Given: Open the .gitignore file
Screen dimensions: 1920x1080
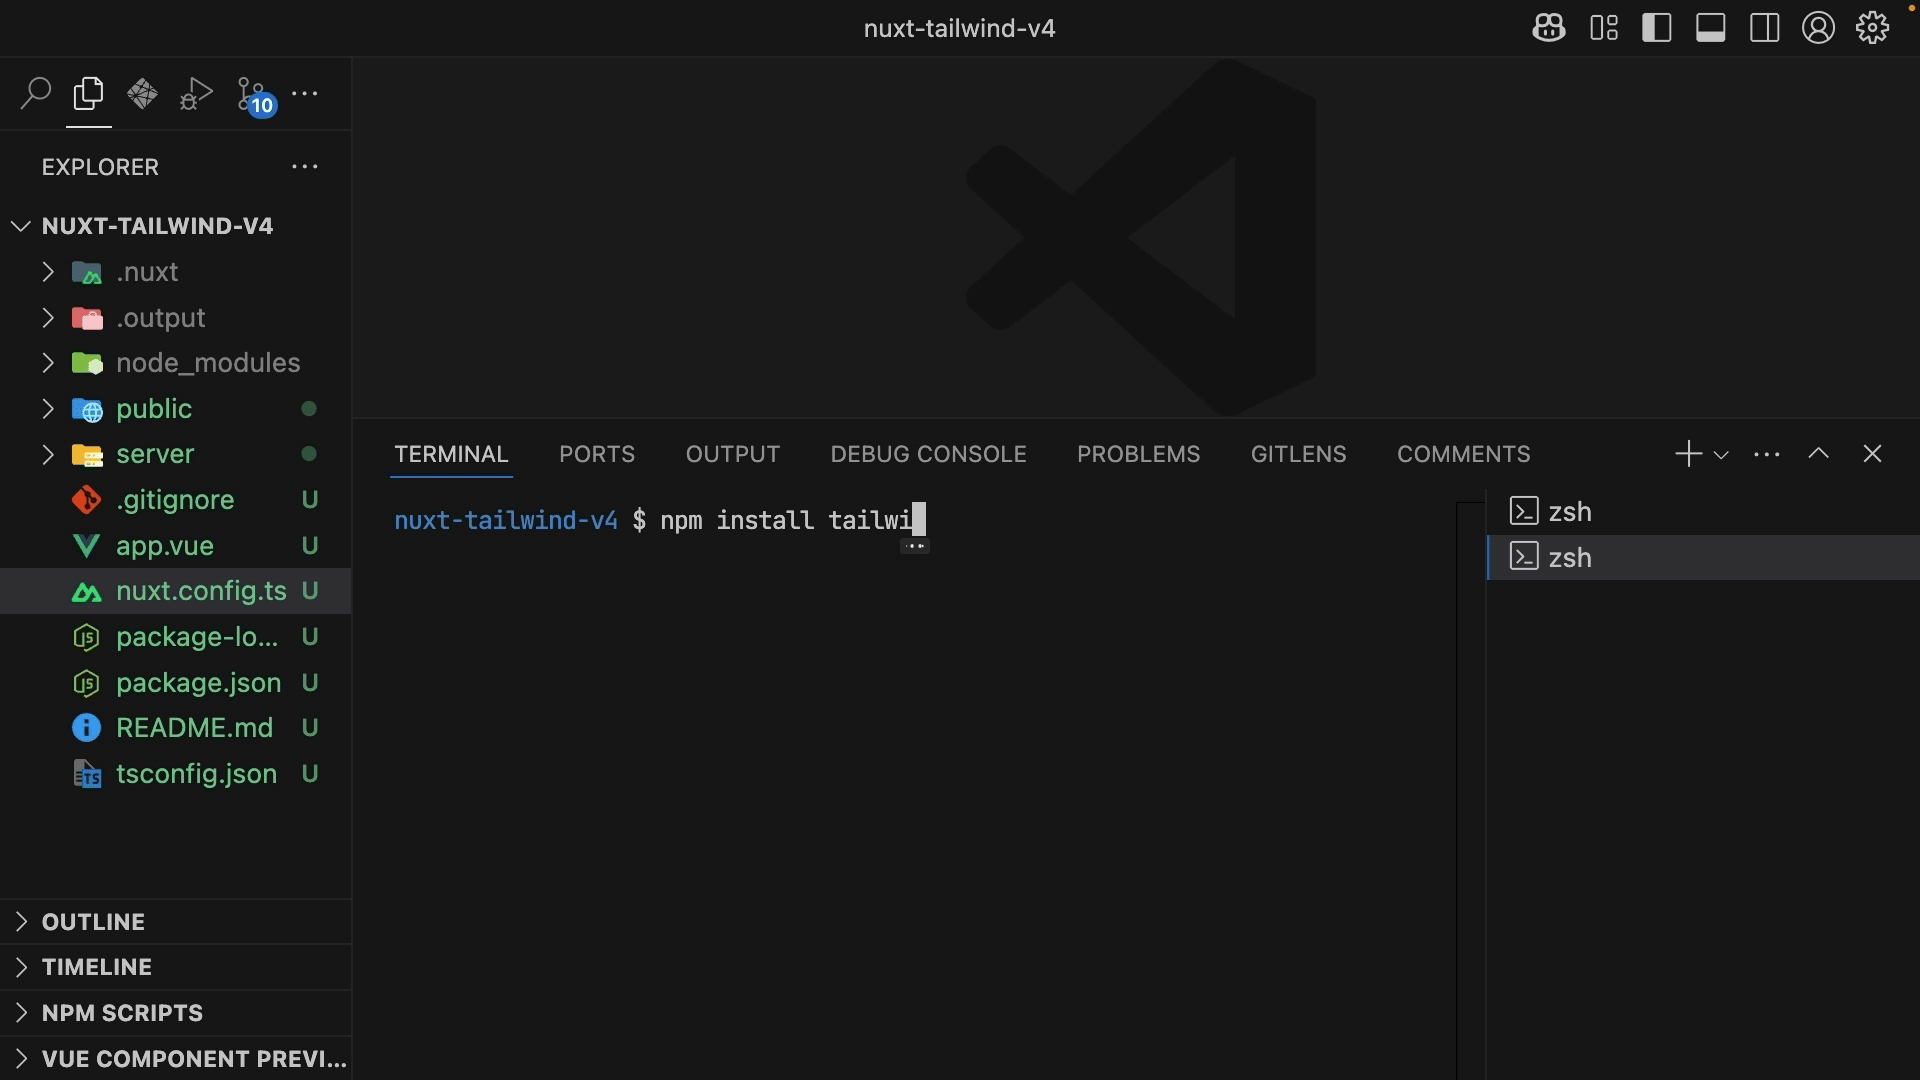Looking at the screenshot, I should point(175,500).
